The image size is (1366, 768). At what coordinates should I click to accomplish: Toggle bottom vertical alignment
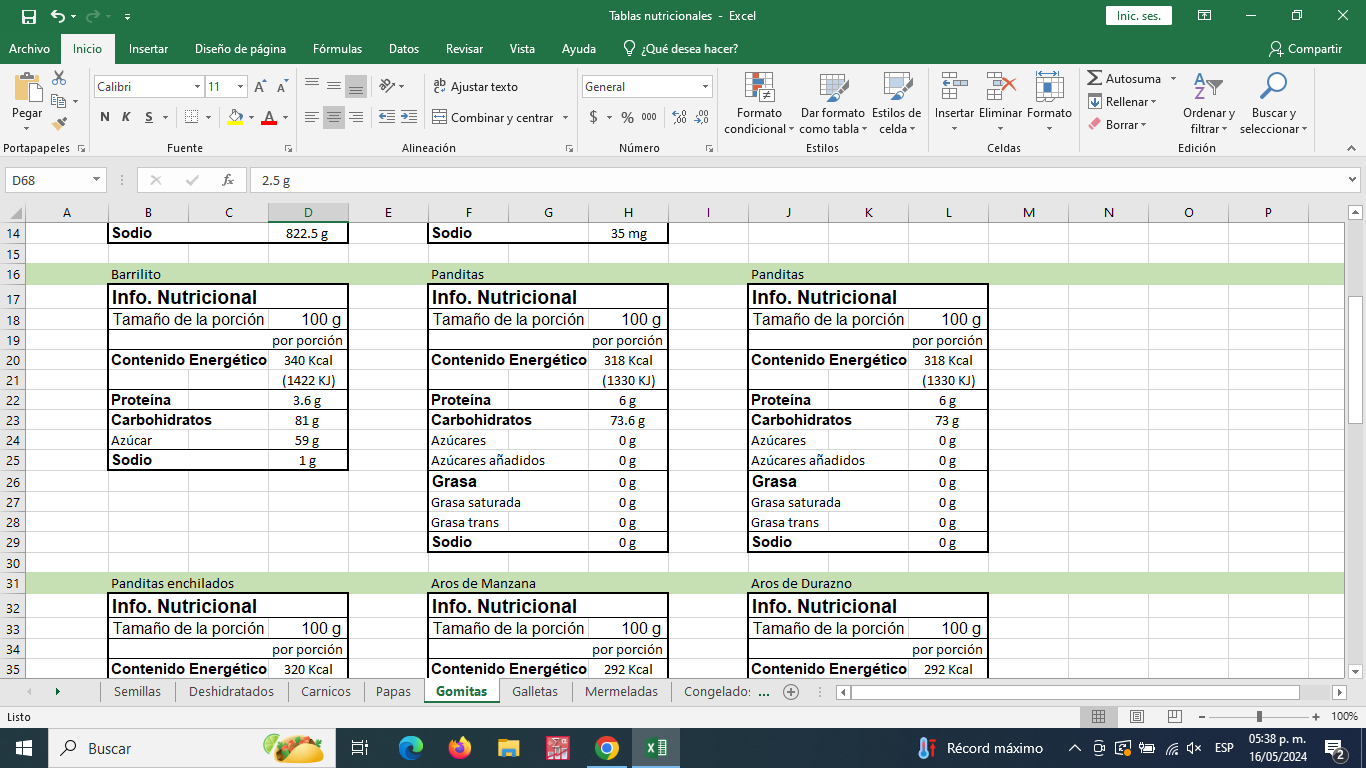pos(356,87)
